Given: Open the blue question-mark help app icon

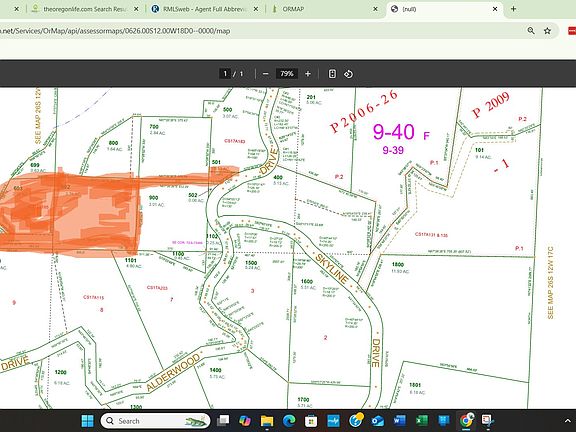Looking at the screenshot, I should (356, 420).
